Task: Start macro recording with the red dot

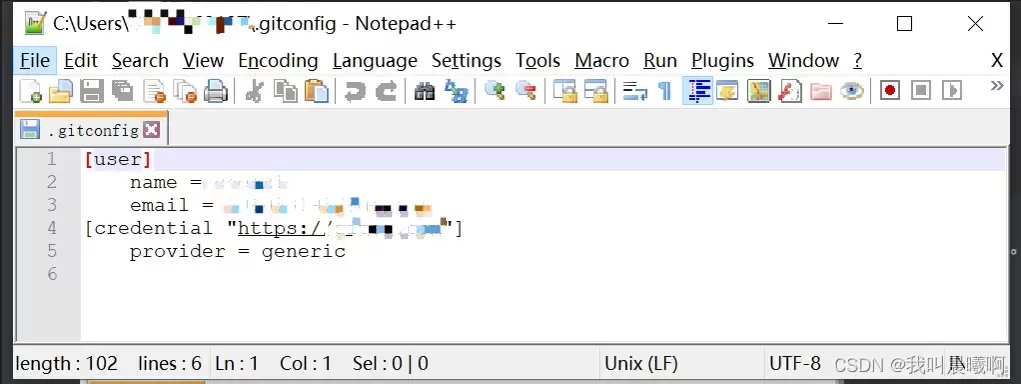Action: tap(889, 90)
